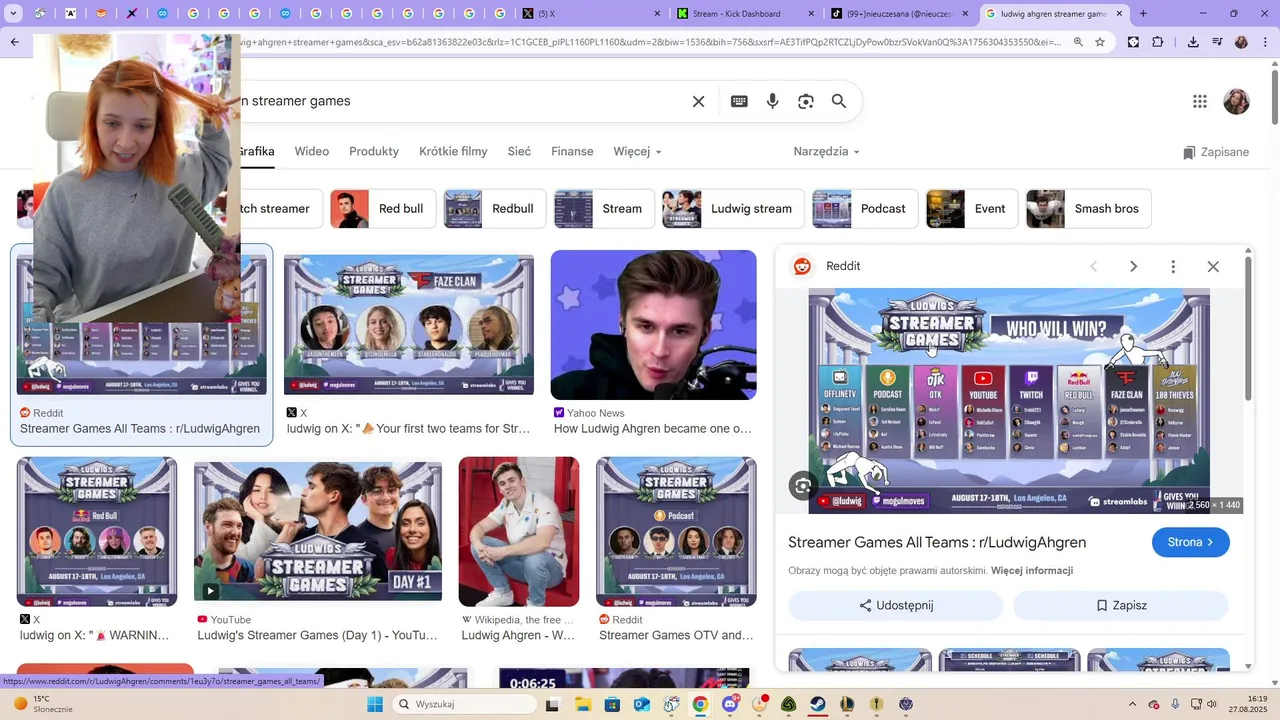Open the Google apps grid
Viewport: 1280px width, 720px height.
tap(1200, 101)
